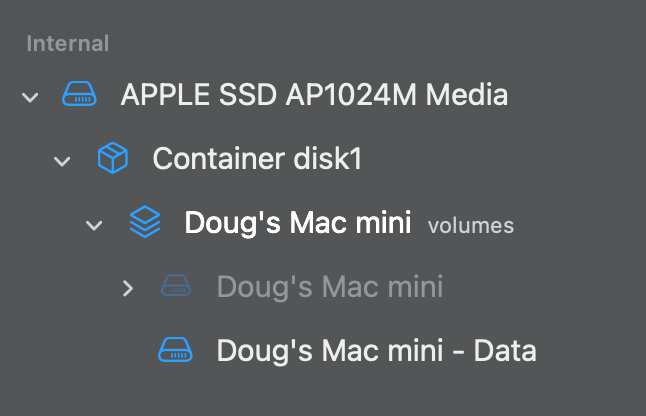Viewport: 646px width, 416px height.
Task: Collapse the Container disk1 chevron
Action: click(62, 160)
